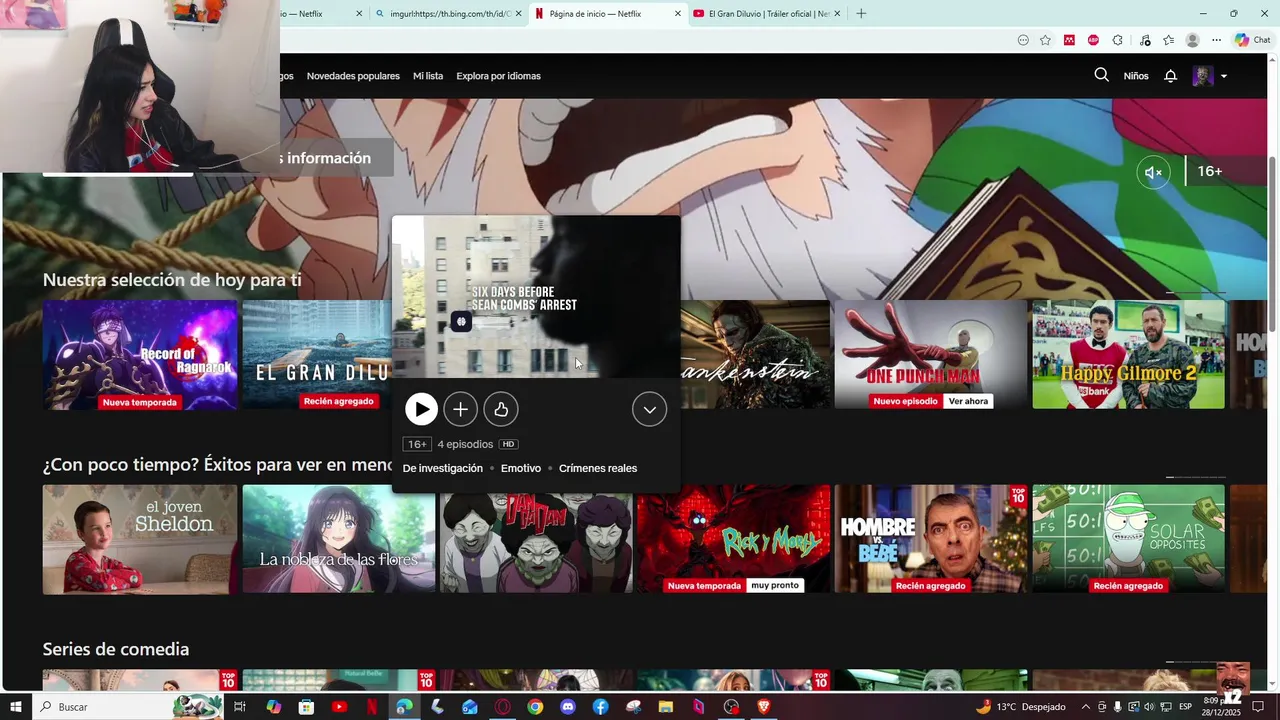Viewport: 1280px width, 720px height.
Task: Open Brave browser on taskbar
Action: pos(764,707)
